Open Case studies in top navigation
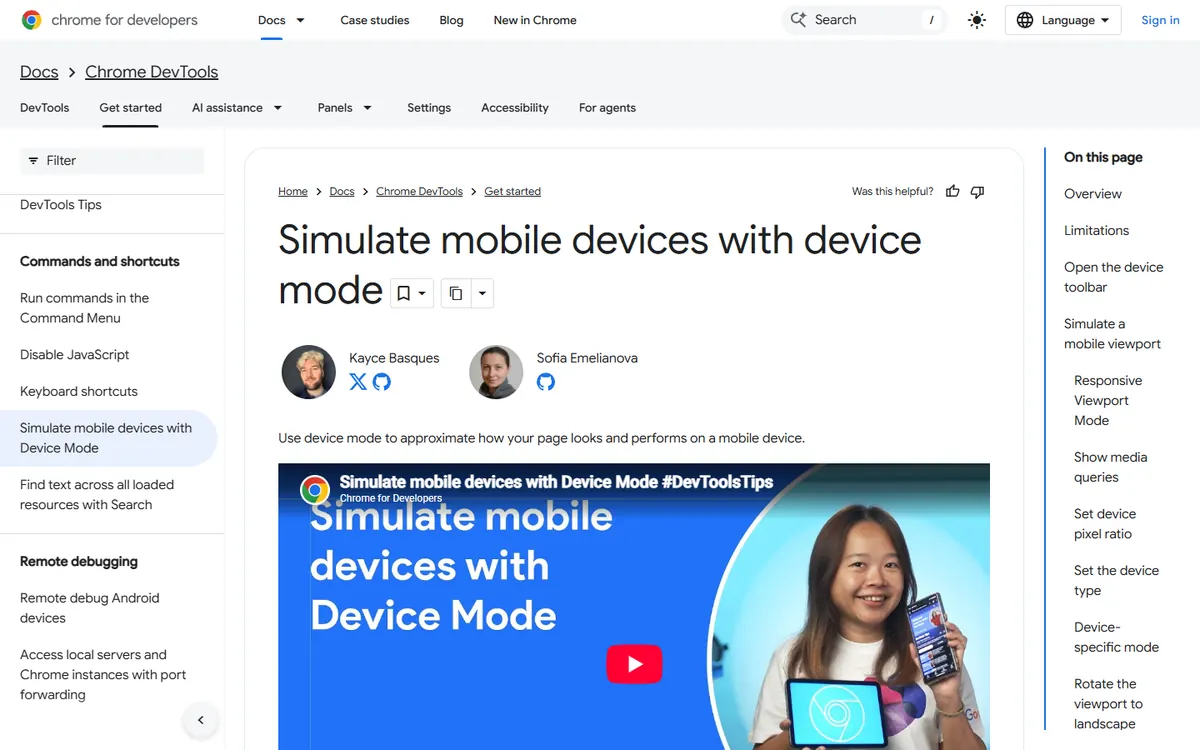 click(375, 20)
